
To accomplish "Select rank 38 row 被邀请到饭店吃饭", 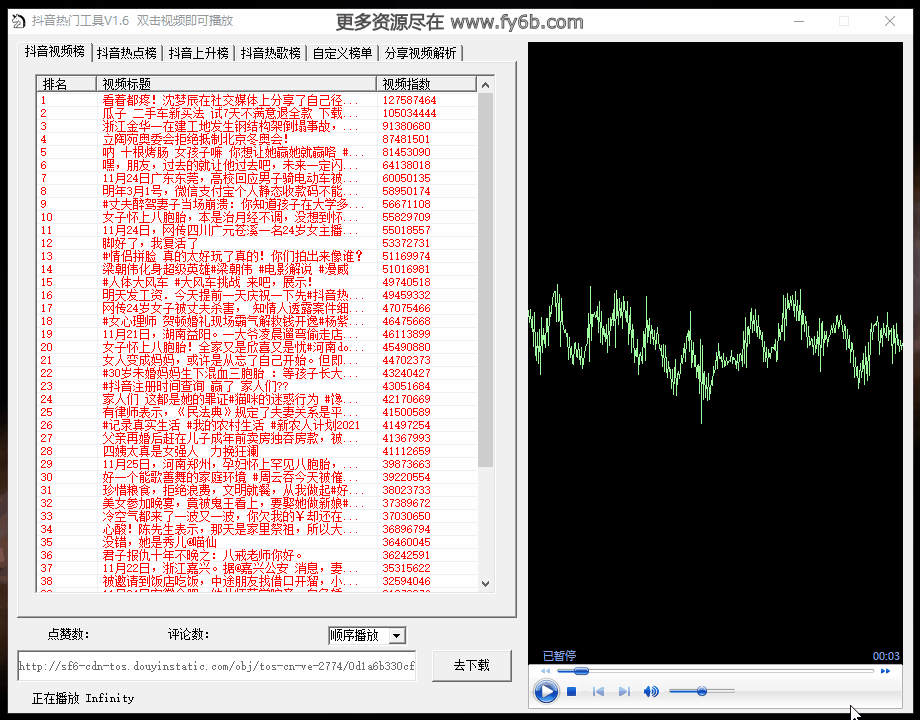I will tap(257, 581).
